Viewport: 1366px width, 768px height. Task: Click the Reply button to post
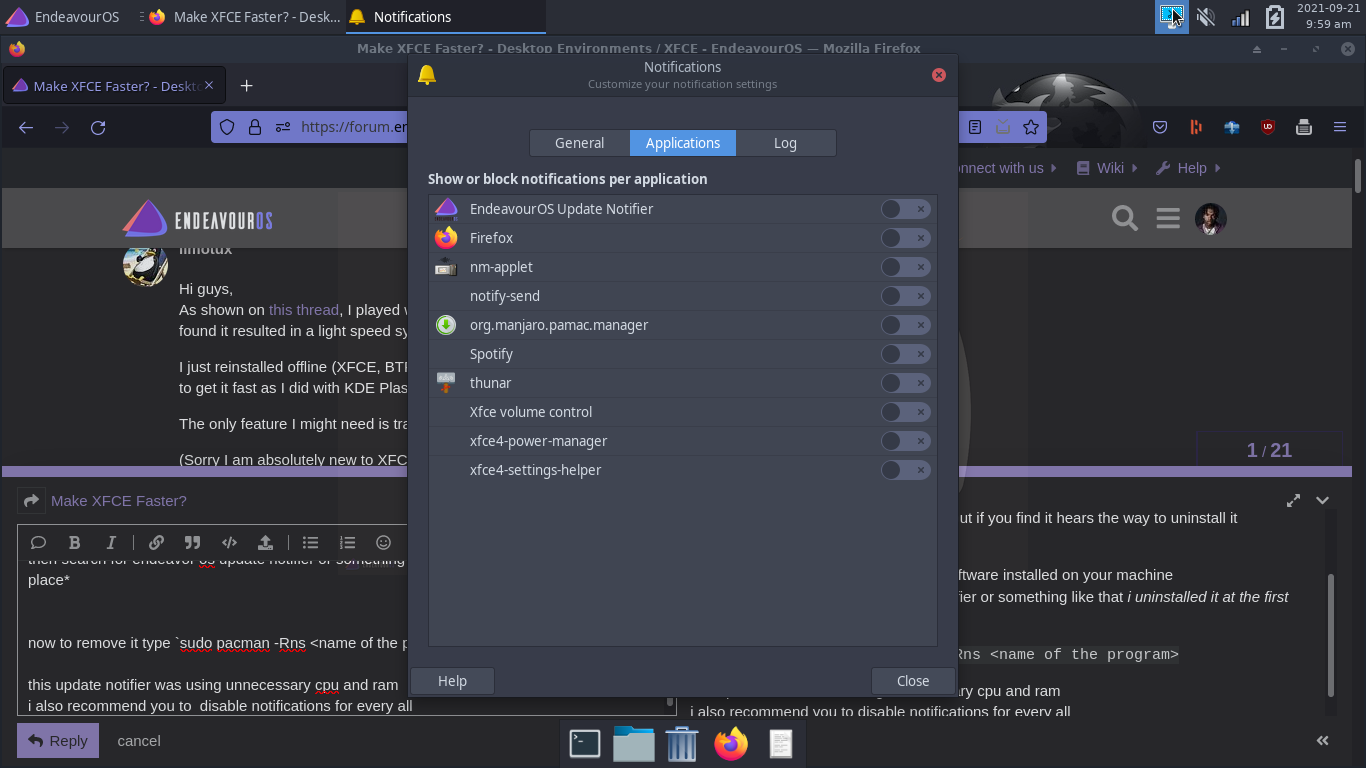(58, 741)
